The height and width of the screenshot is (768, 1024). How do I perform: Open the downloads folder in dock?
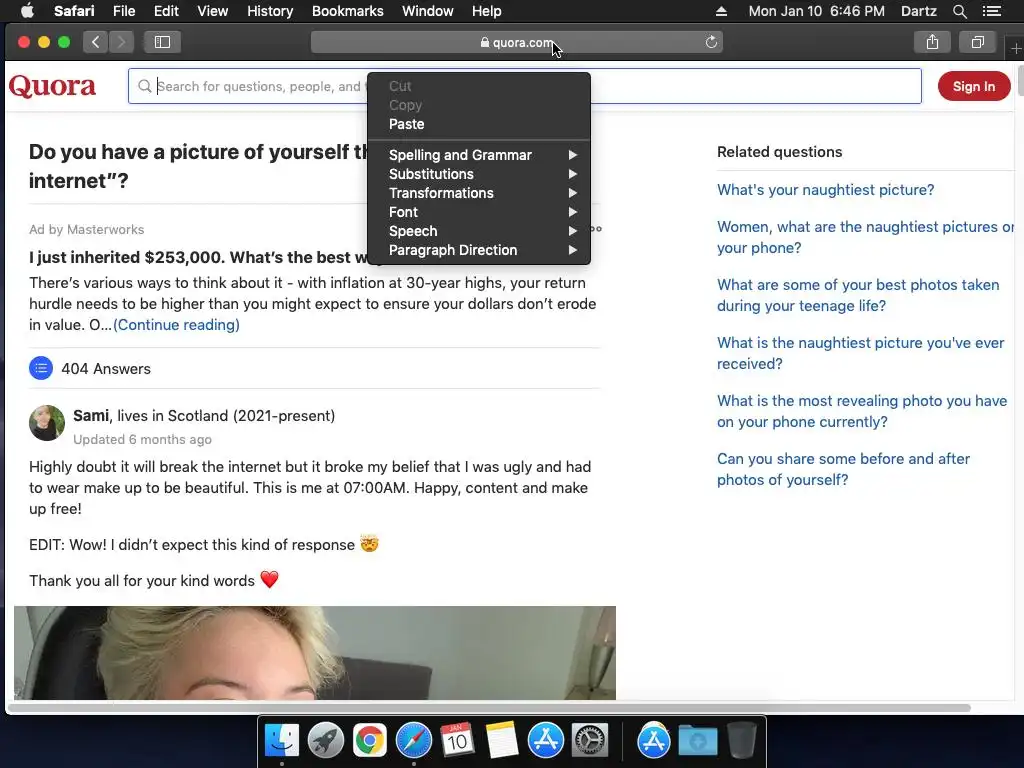[697, 741]
